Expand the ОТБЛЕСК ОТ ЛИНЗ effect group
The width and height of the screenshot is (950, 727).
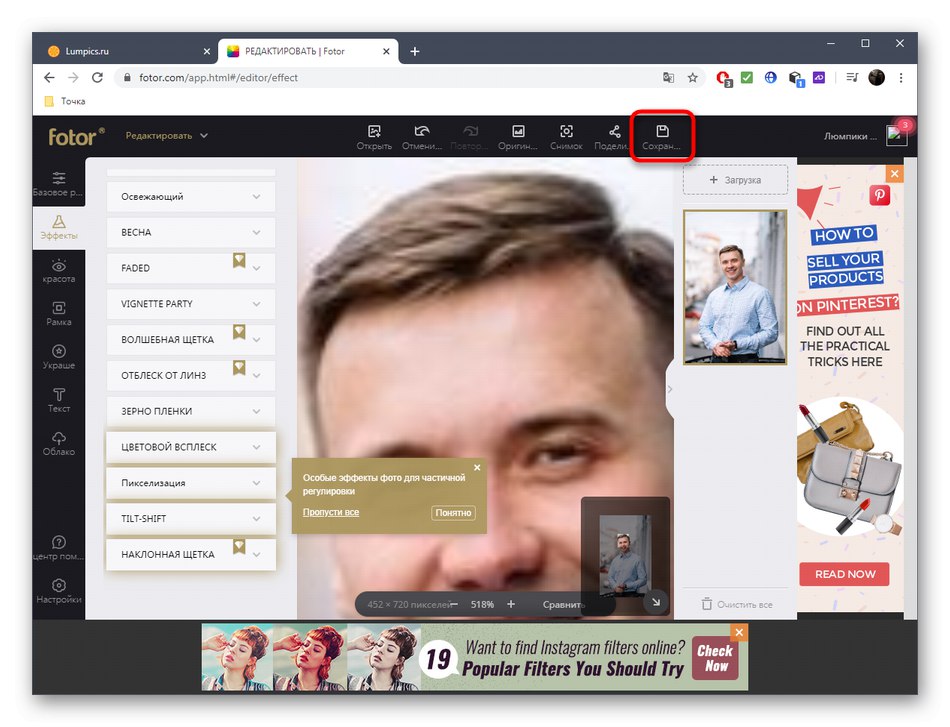[191, 375]
